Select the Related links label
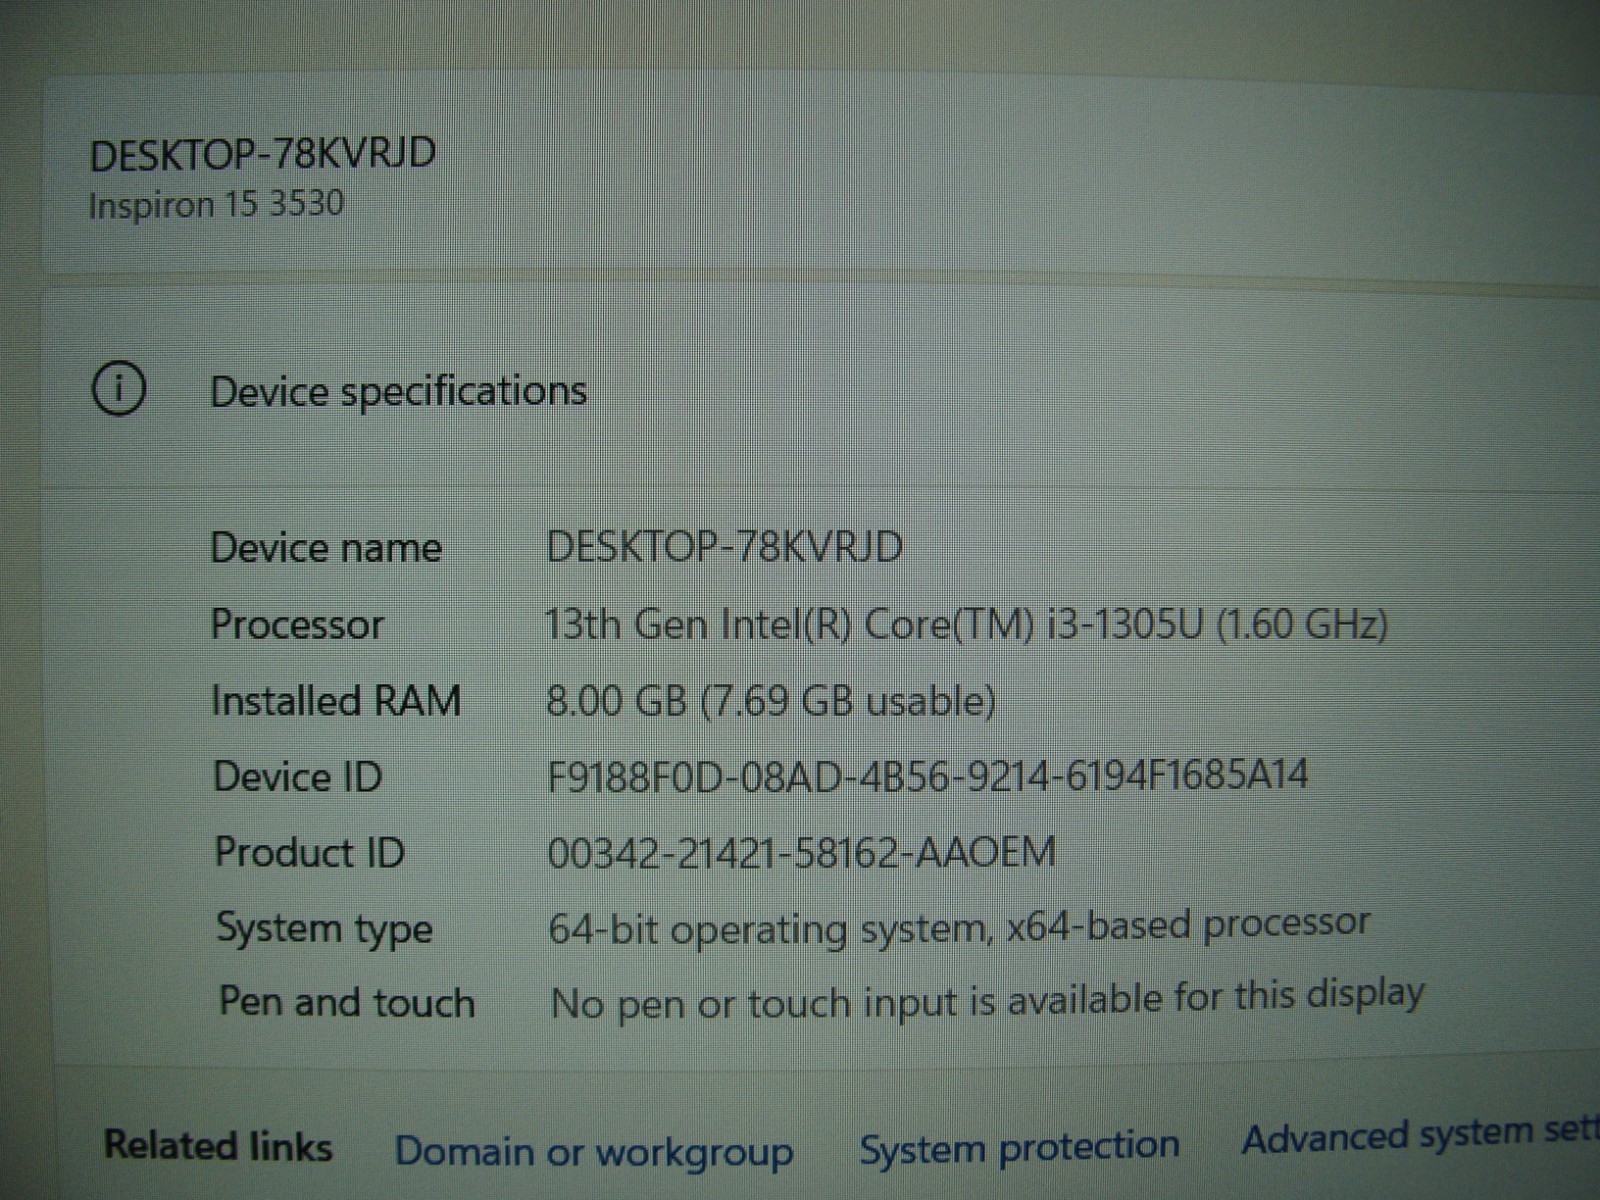The height and width of the screenshot is (1200, 1600). [218, 1146]
